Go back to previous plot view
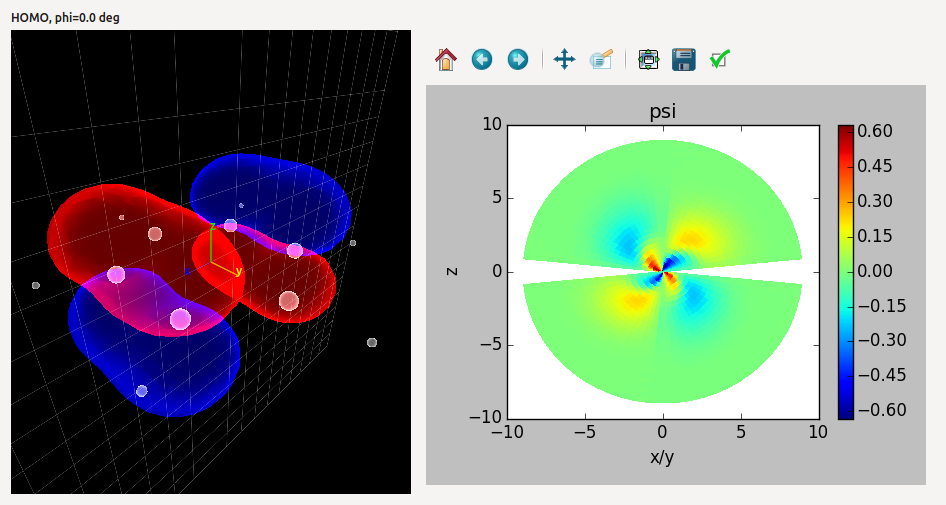This screenshot has width=946, height=505. pos(481,60)
